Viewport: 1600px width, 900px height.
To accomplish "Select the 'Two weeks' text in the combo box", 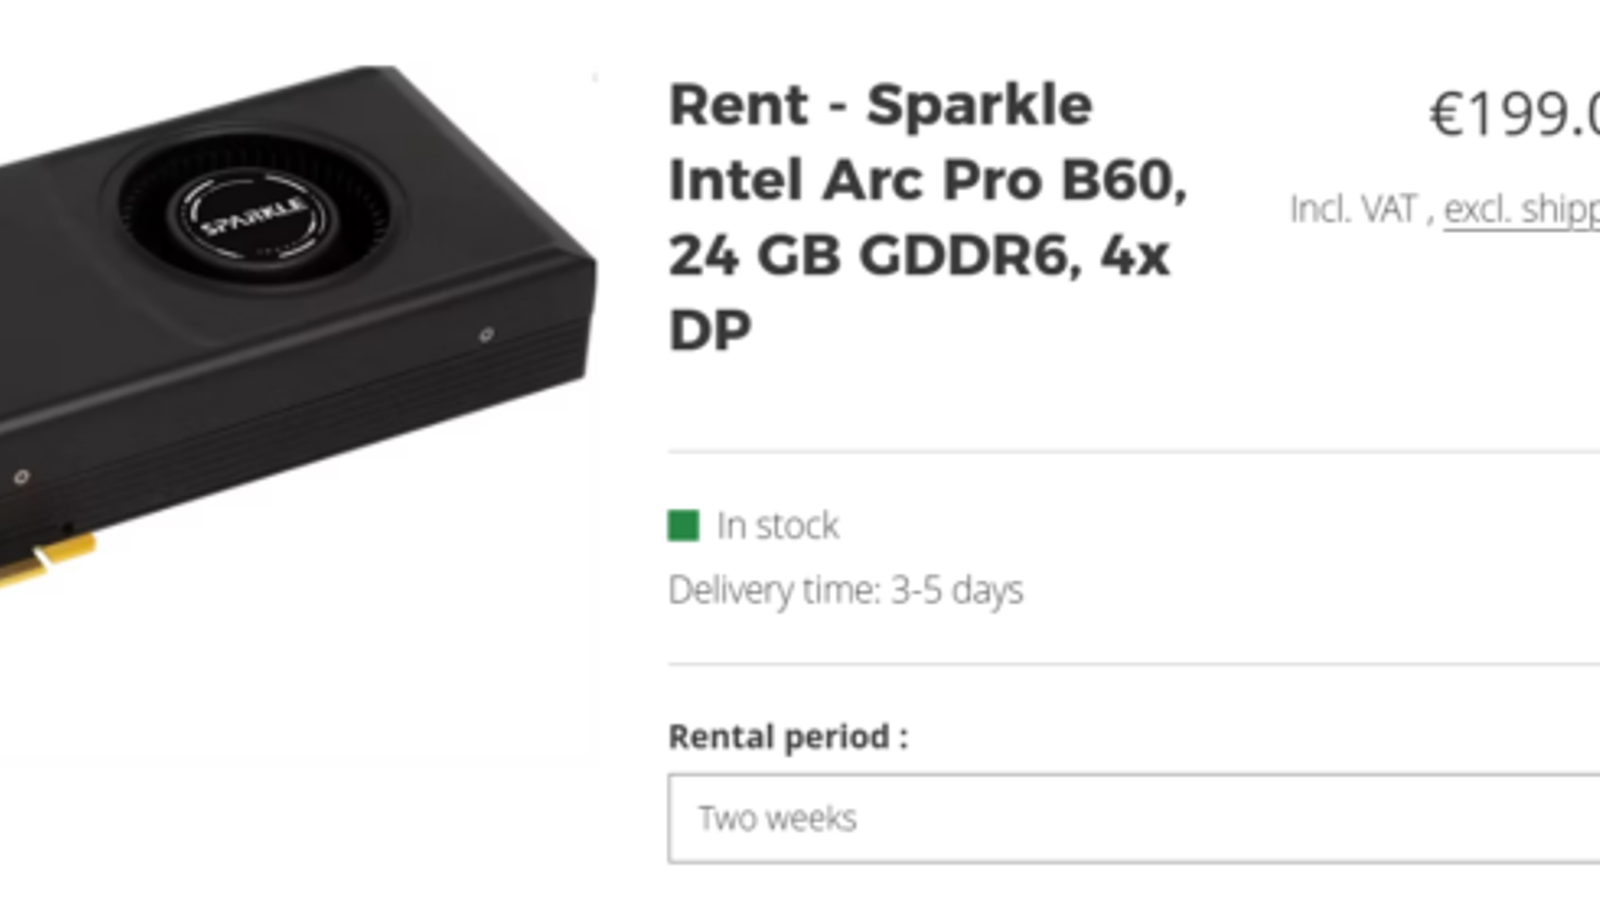I will [x=777, y=818].
